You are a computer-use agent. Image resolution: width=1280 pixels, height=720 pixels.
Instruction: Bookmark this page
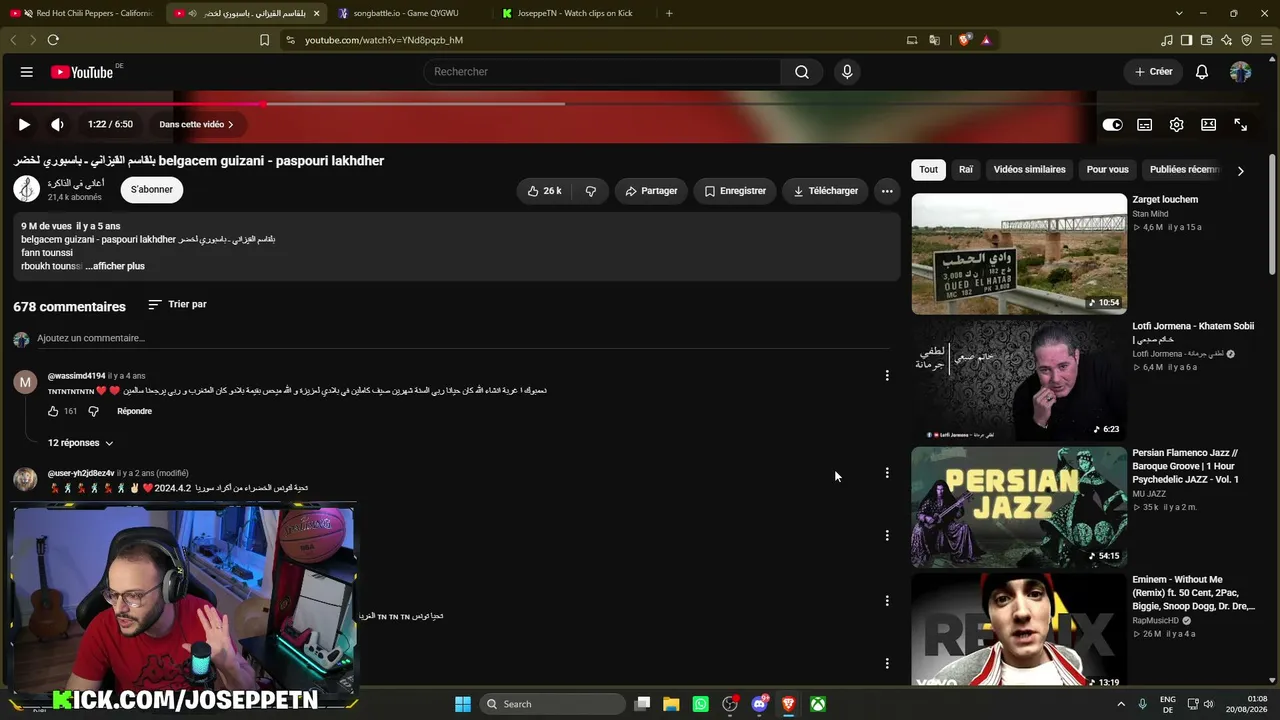[x=264, y=40]
